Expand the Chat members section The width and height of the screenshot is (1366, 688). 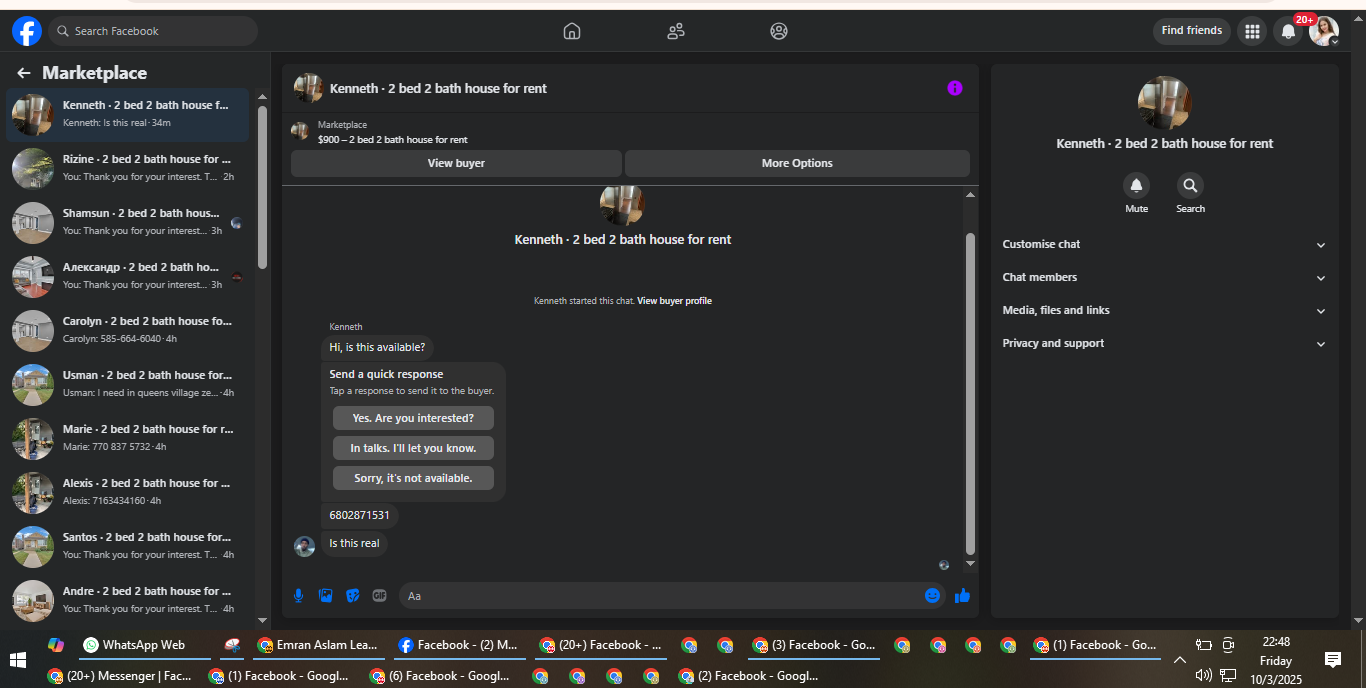pyautogui.click(x=1164, y=277)
